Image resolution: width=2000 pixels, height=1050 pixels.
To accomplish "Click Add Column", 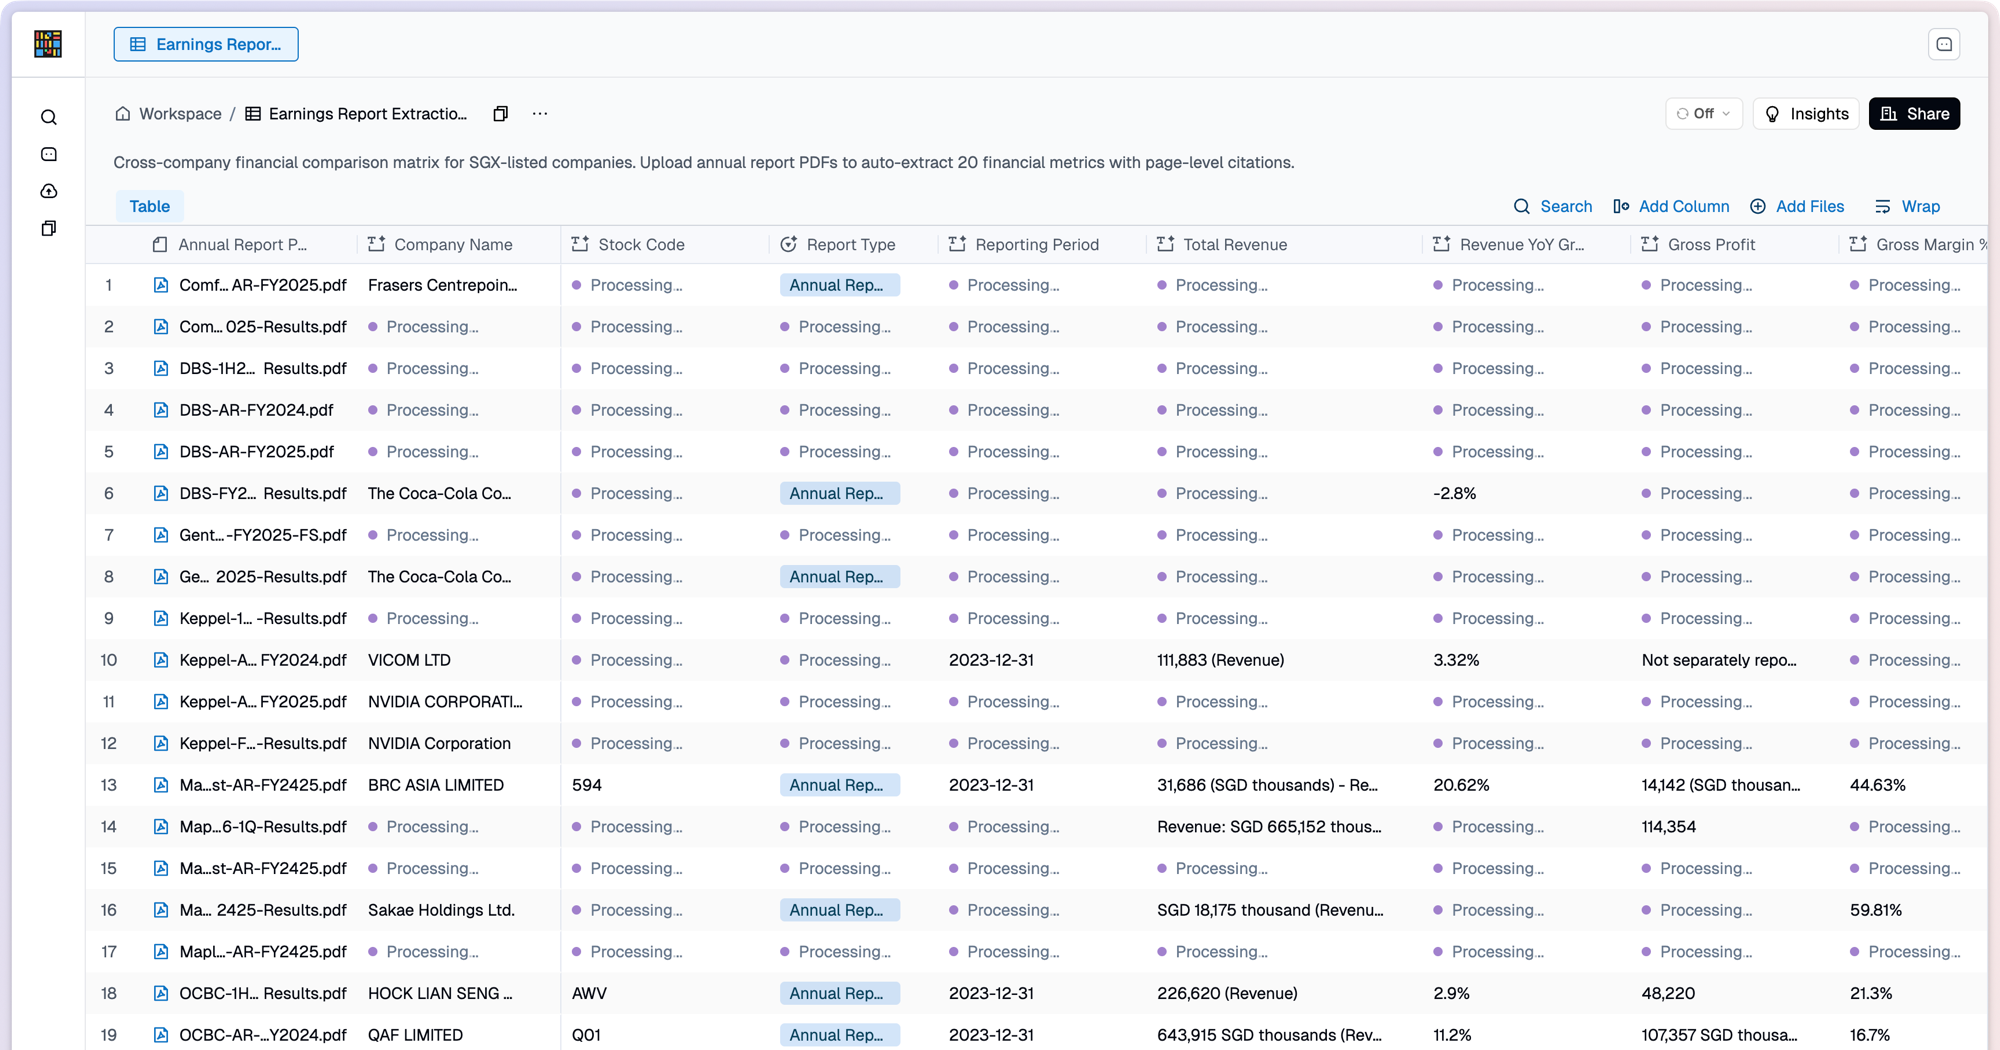I will pos(1671,206).
